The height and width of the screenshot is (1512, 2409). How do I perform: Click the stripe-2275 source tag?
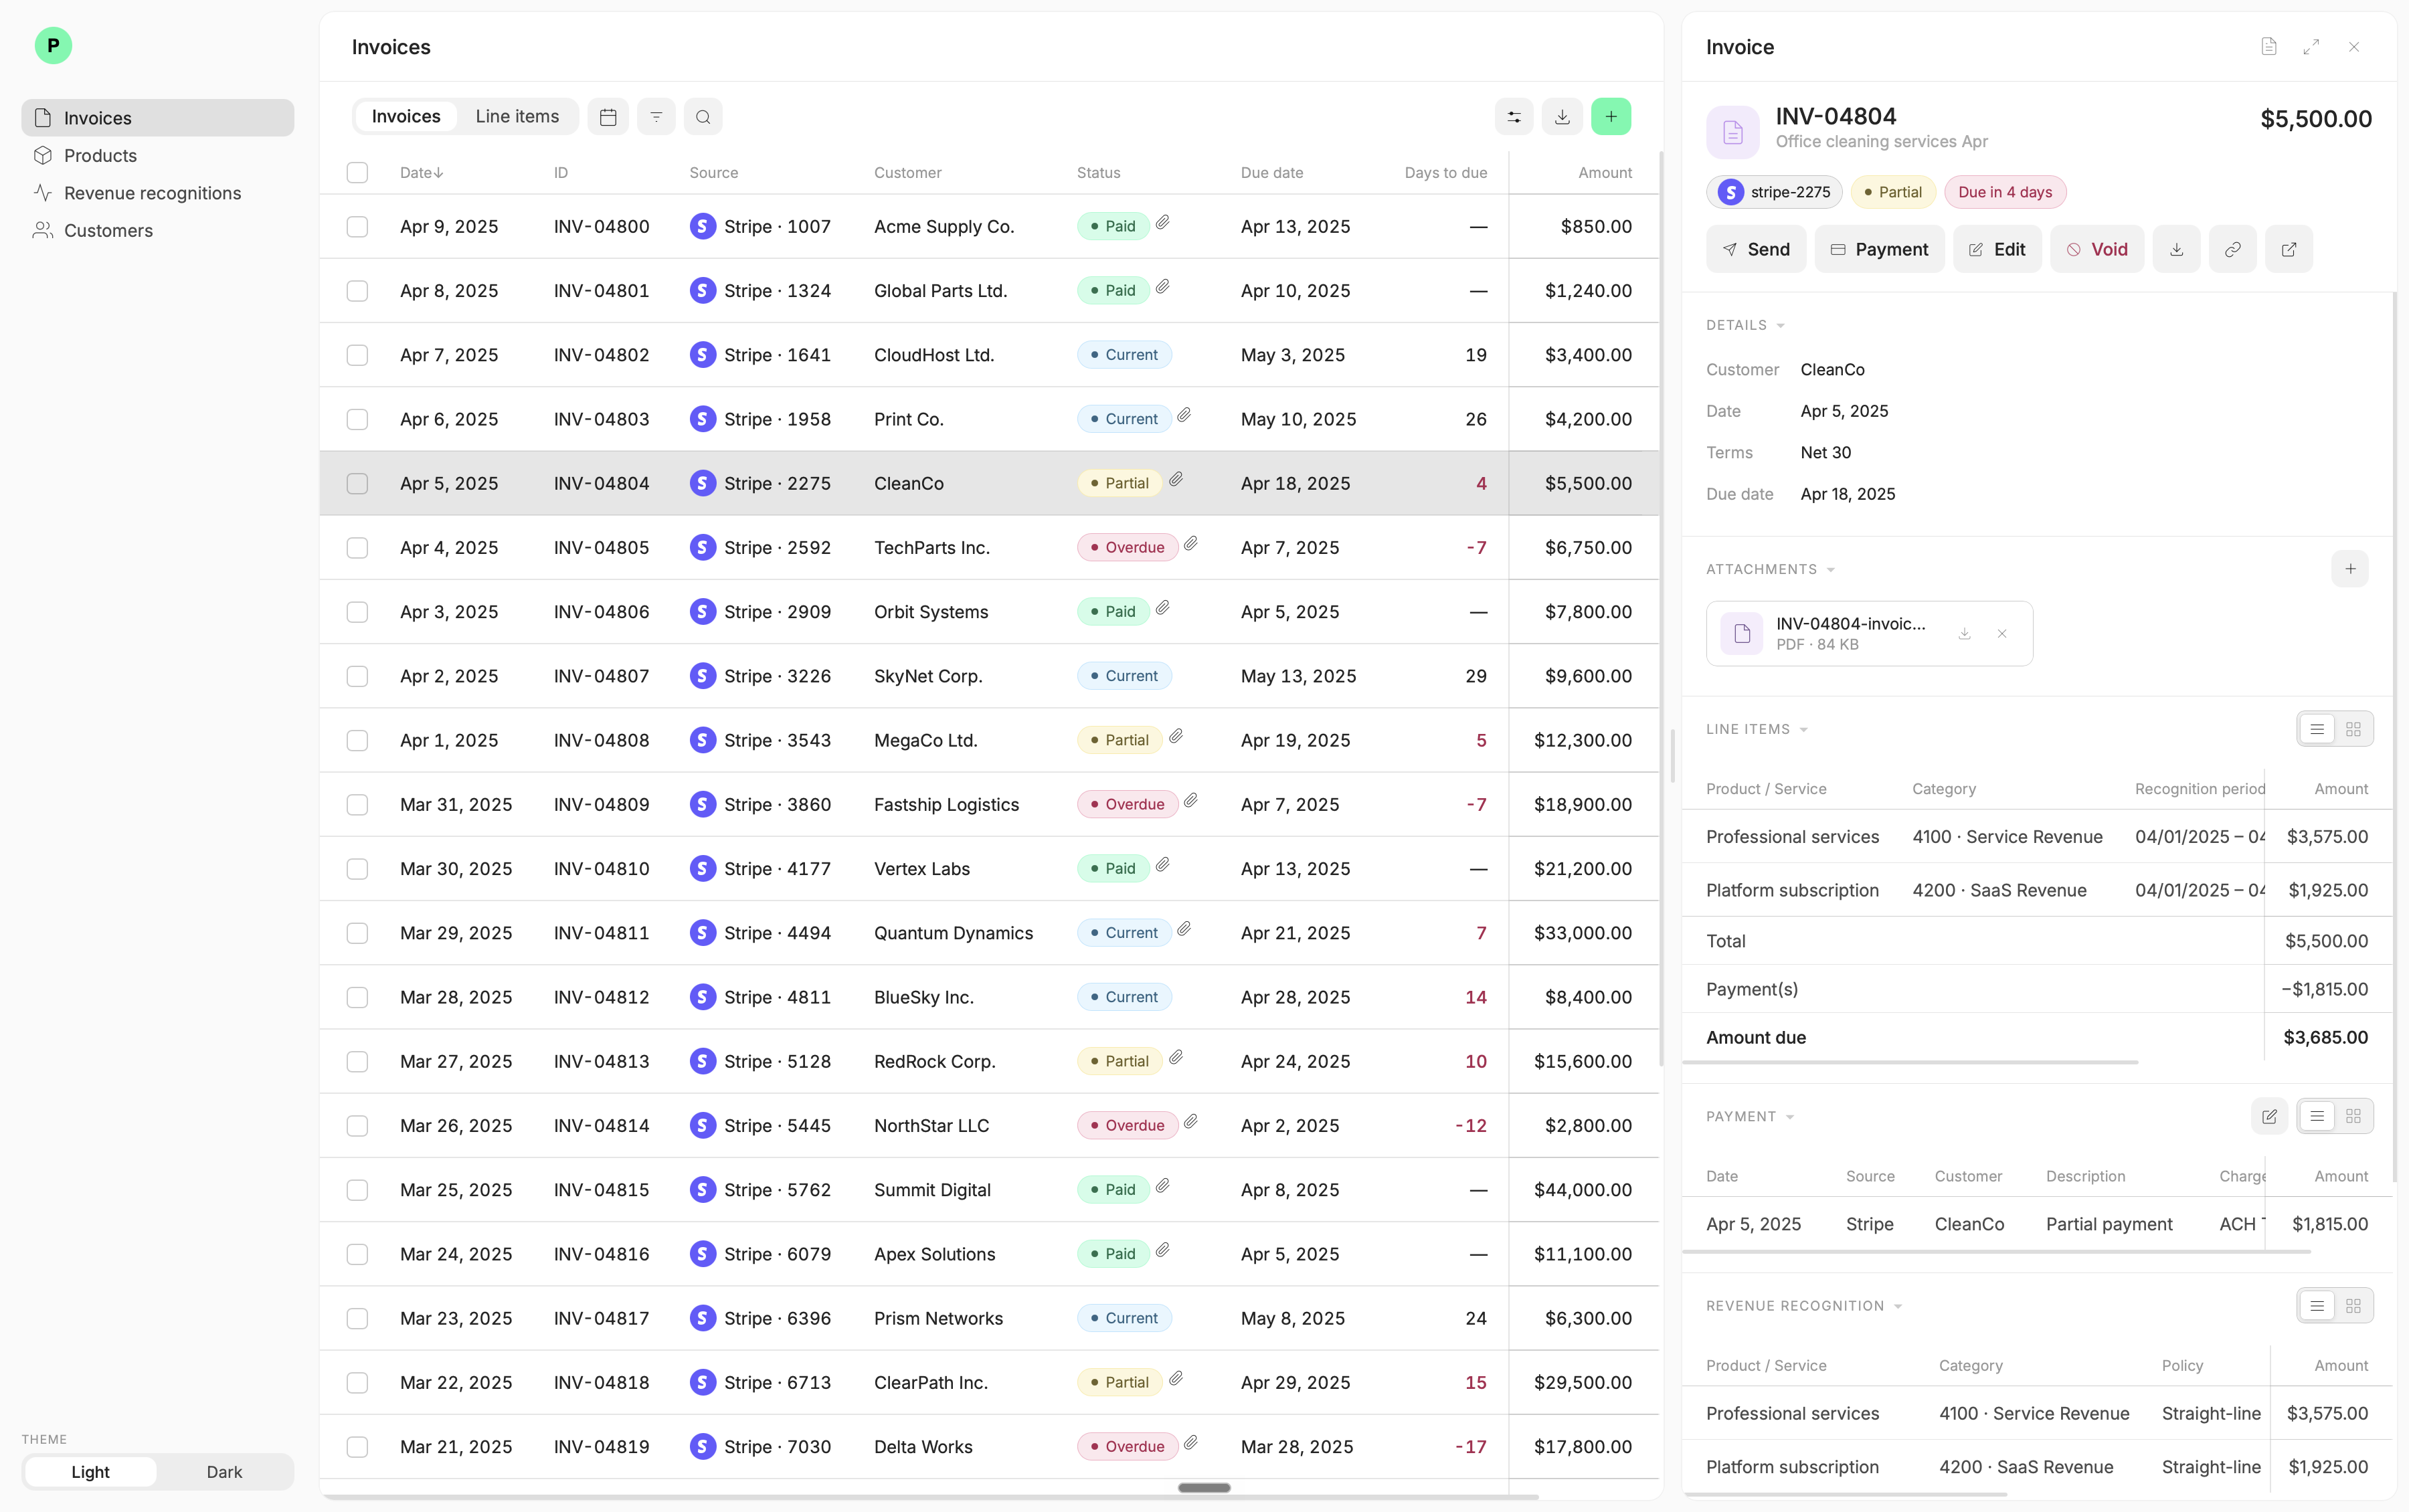1774,192
